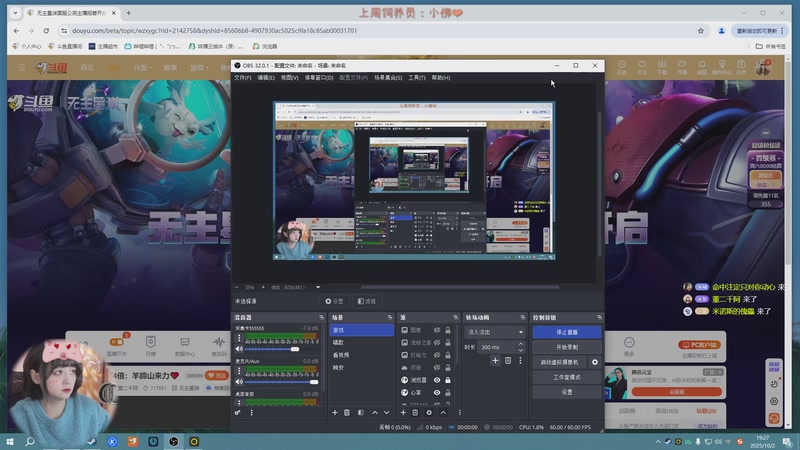800x450 pixels.
Task: Toggle the lock on the 打哈欠 source
Action: click(447, 355)
